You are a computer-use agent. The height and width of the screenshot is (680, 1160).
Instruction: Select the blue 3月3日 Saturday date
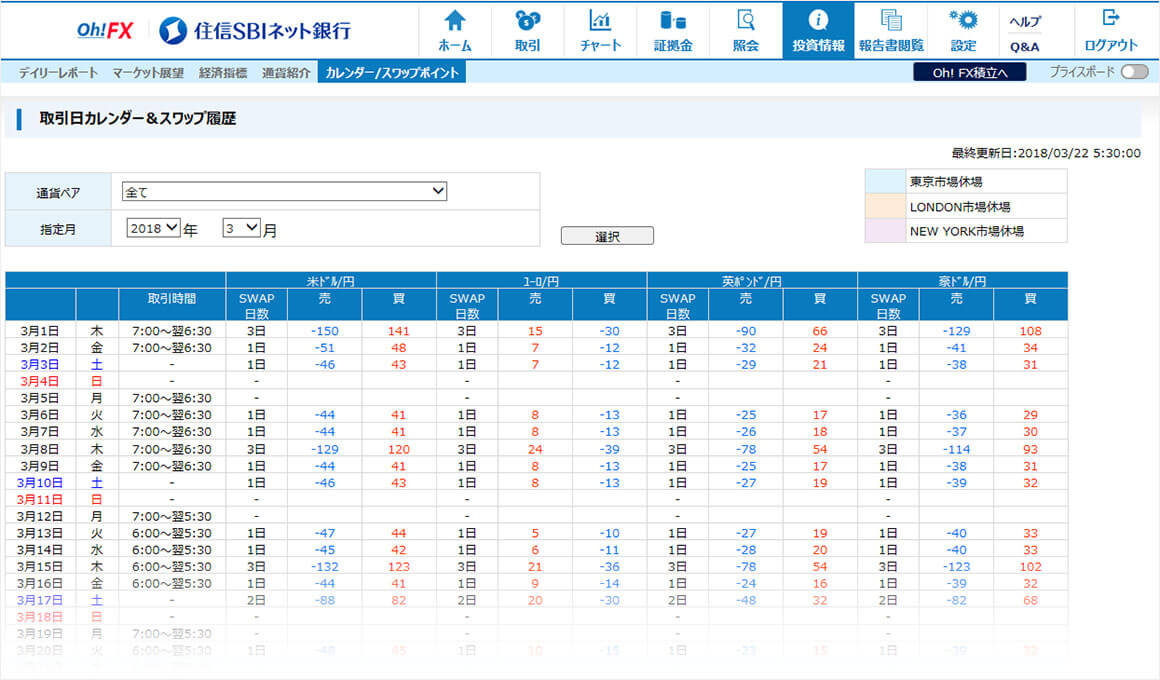coord(40,364)
